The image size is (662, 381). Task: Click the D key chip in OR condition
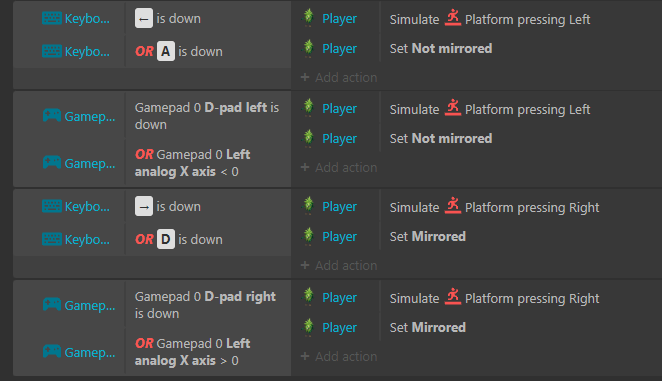(x=166, y=239)
